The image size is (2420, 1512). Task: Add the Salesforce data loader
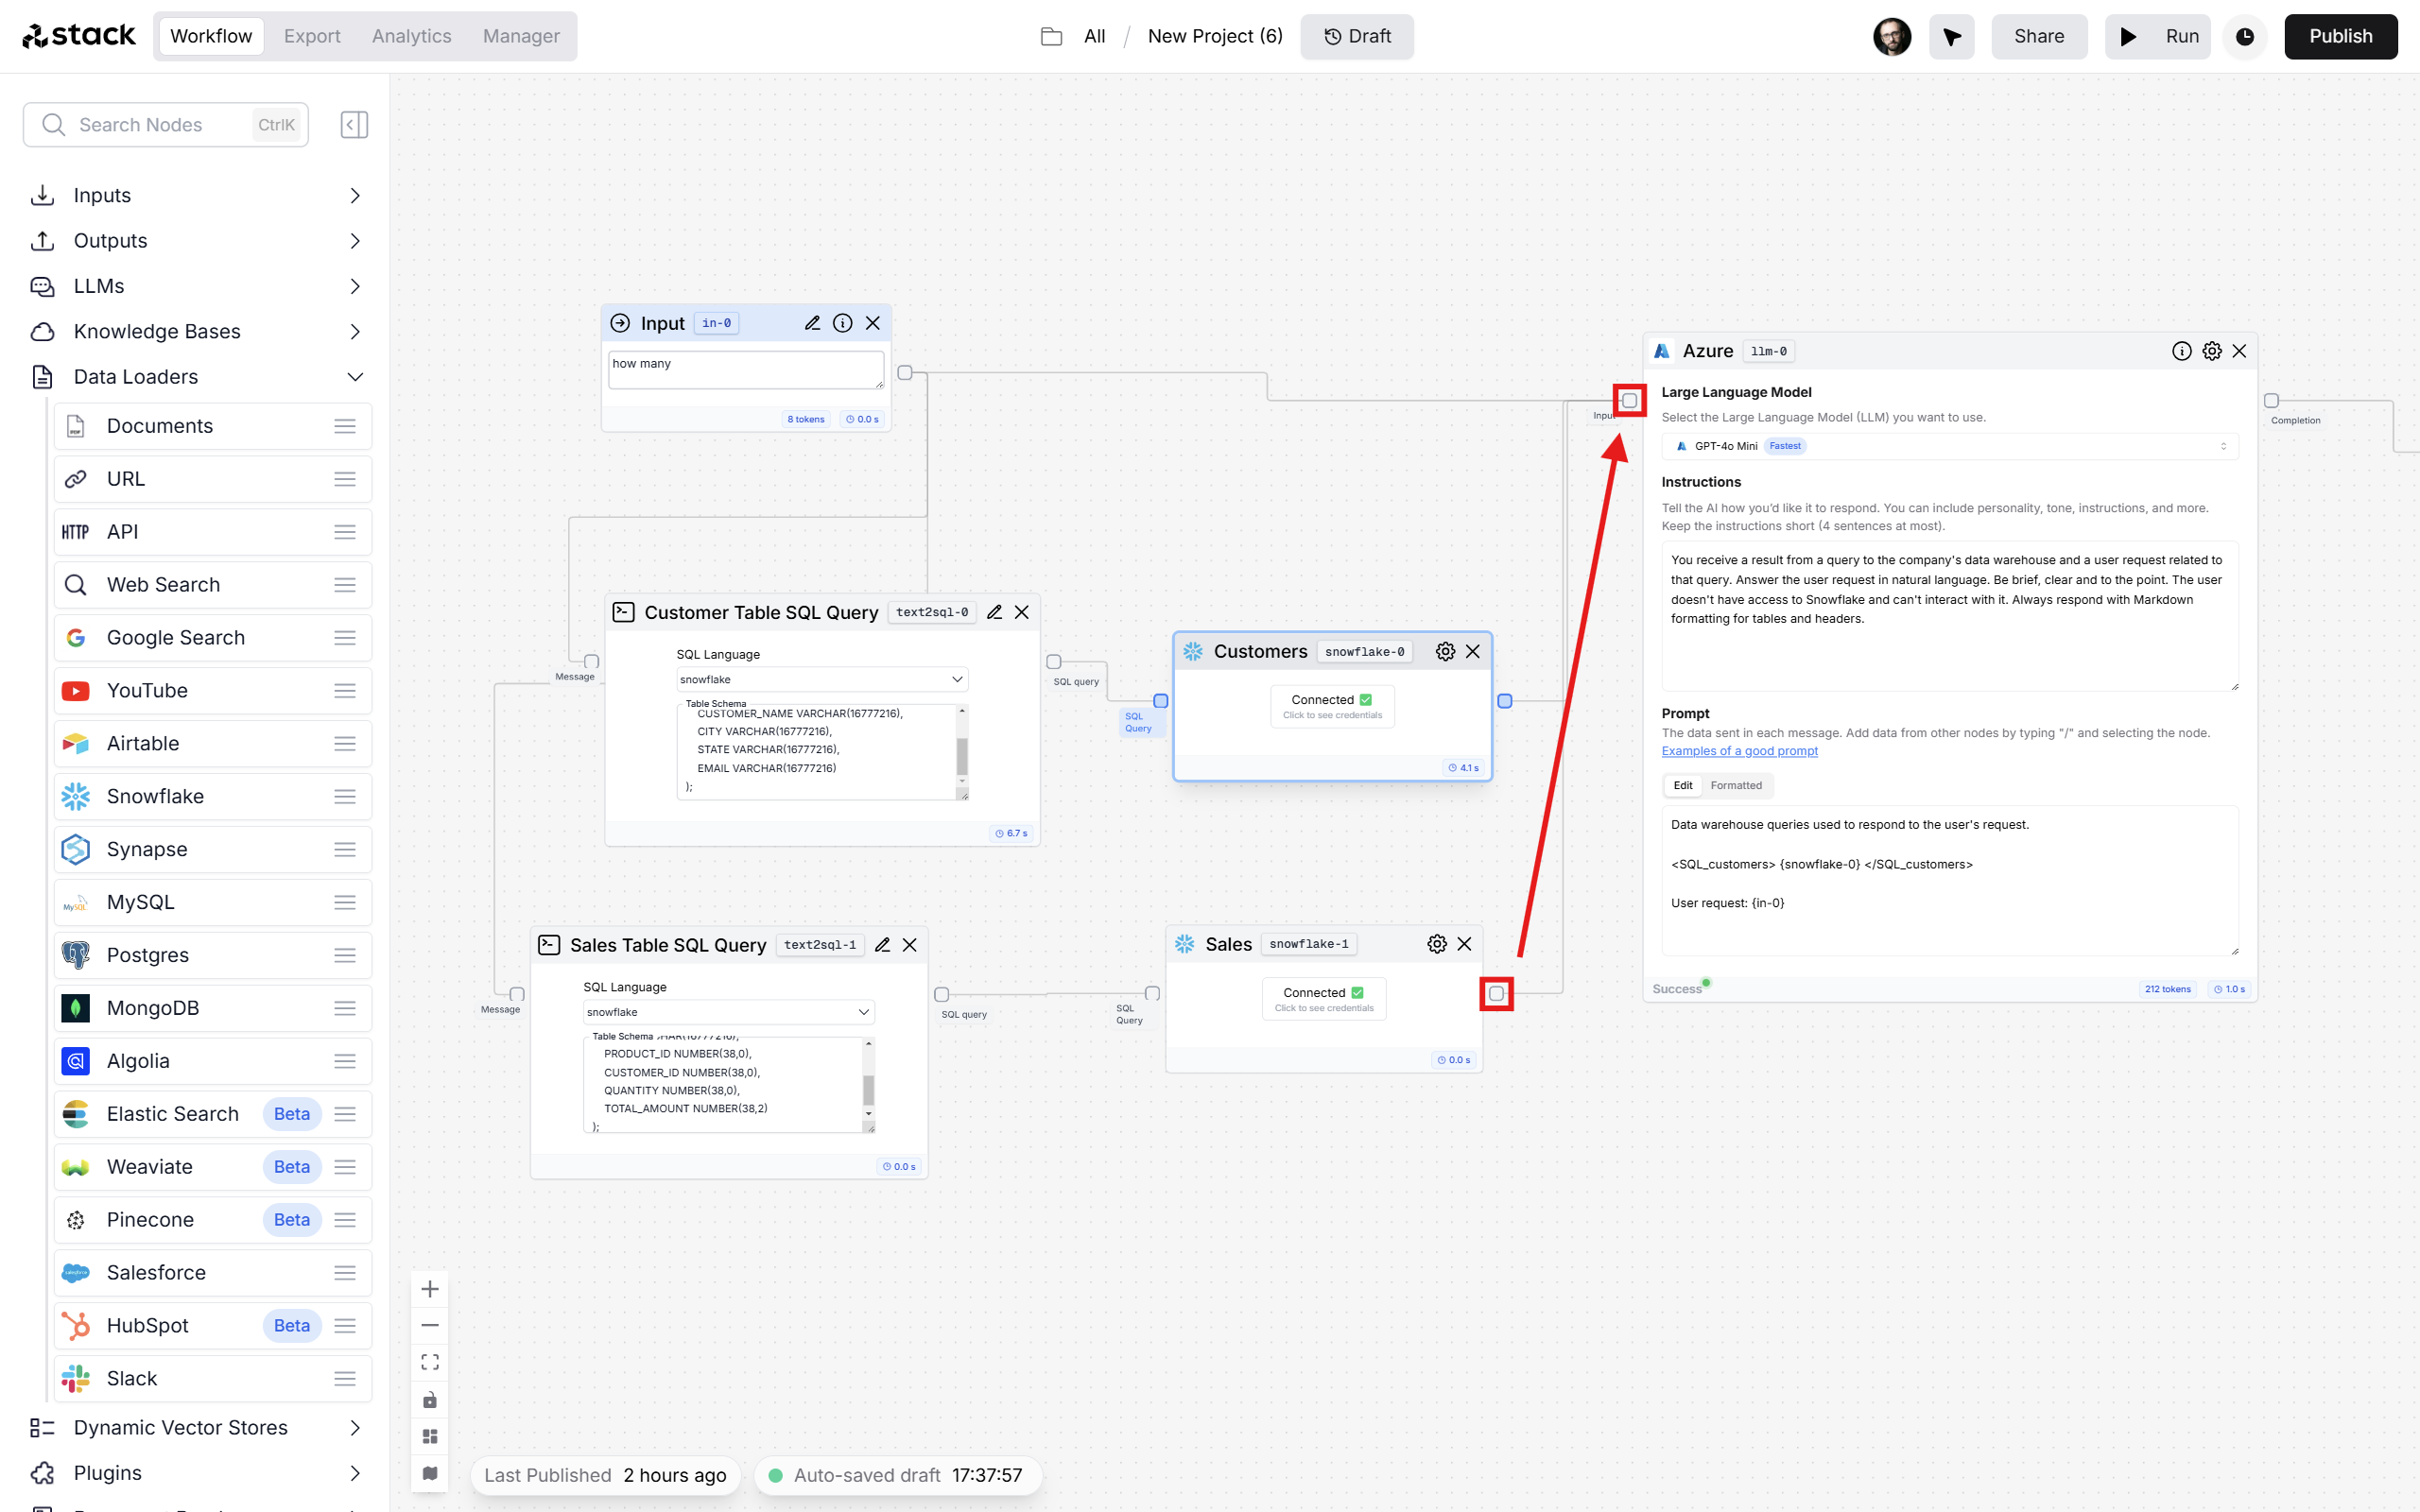(213, 1272)
